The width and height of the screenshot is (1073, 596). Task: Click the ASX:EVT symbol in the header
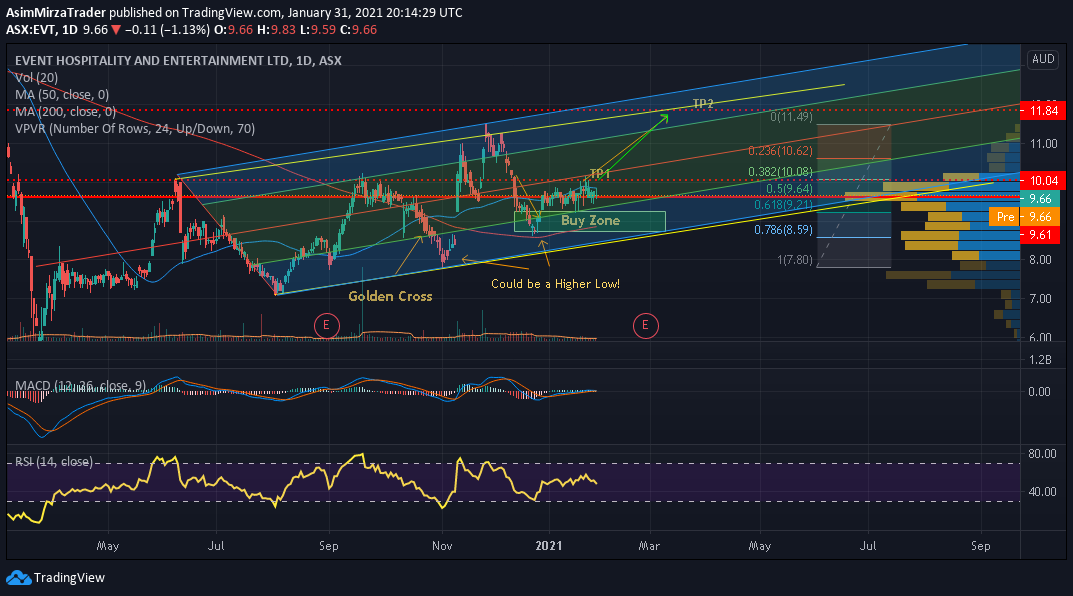[x=31, y=29]
